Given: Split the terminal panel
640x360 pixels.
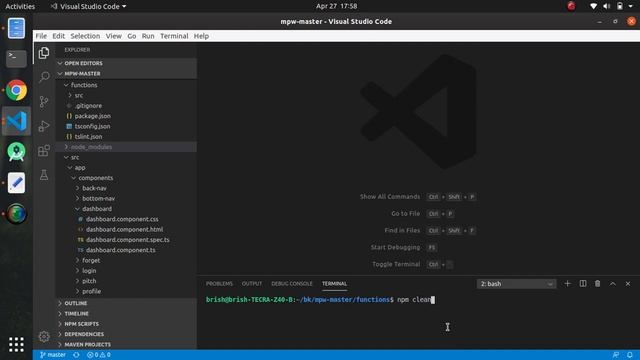Looking at the screenshot, I should pyautogui.click(x=582, y=284).
